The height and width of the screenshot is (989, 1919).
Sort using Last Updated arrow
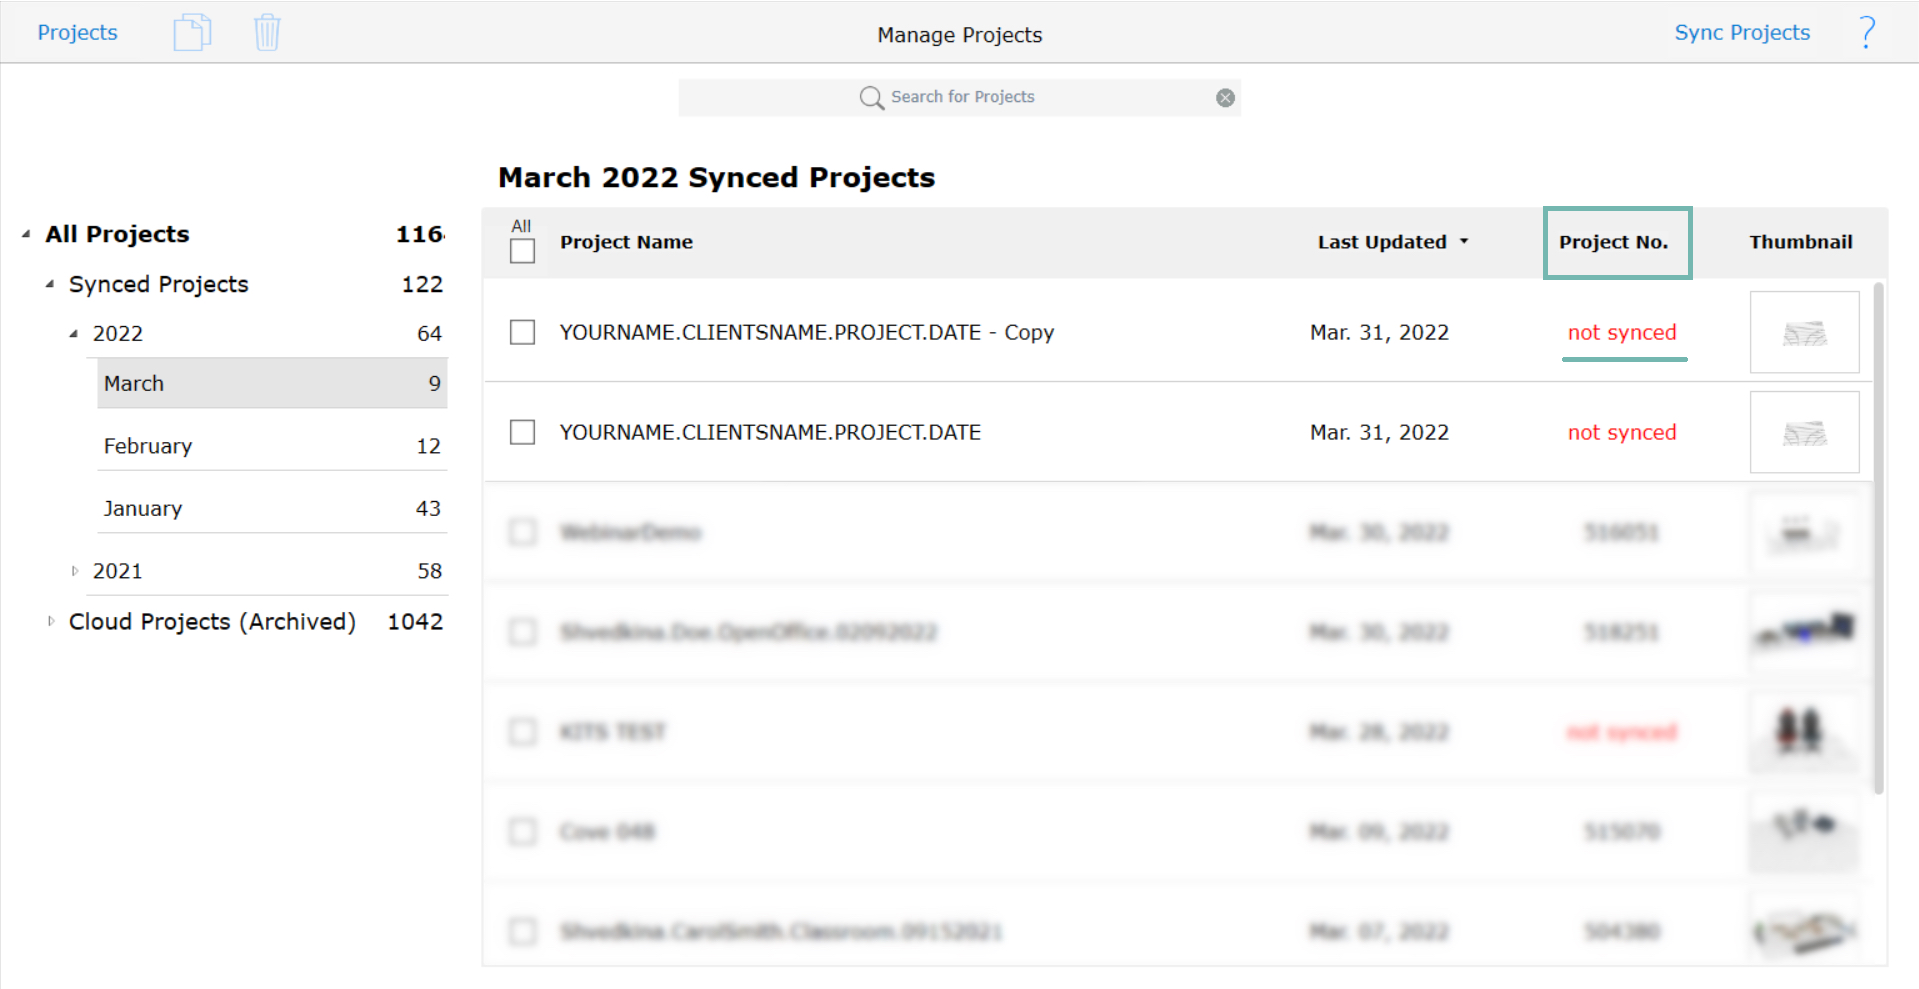coord(1464,242)
